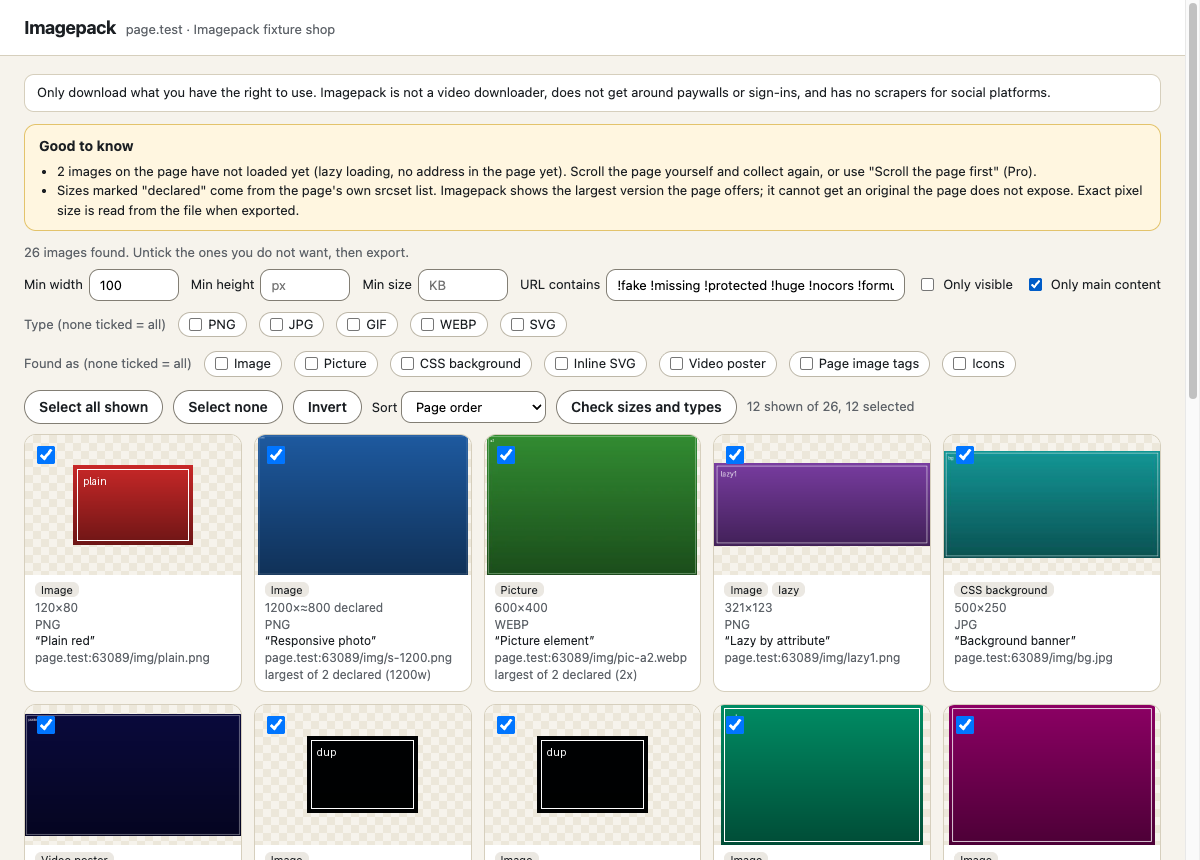Viewport: 1200px width, 860px height.
Task: Focus the Min width field
Action: click(134, 285)
